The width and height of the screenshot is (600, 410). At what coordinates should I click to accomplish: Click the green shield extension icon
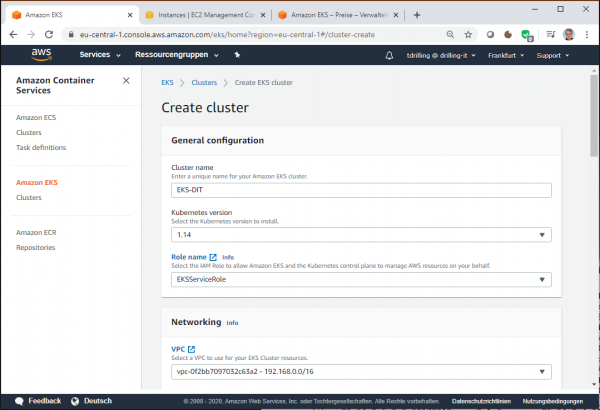pyautogui.click(x=527, y=35)
